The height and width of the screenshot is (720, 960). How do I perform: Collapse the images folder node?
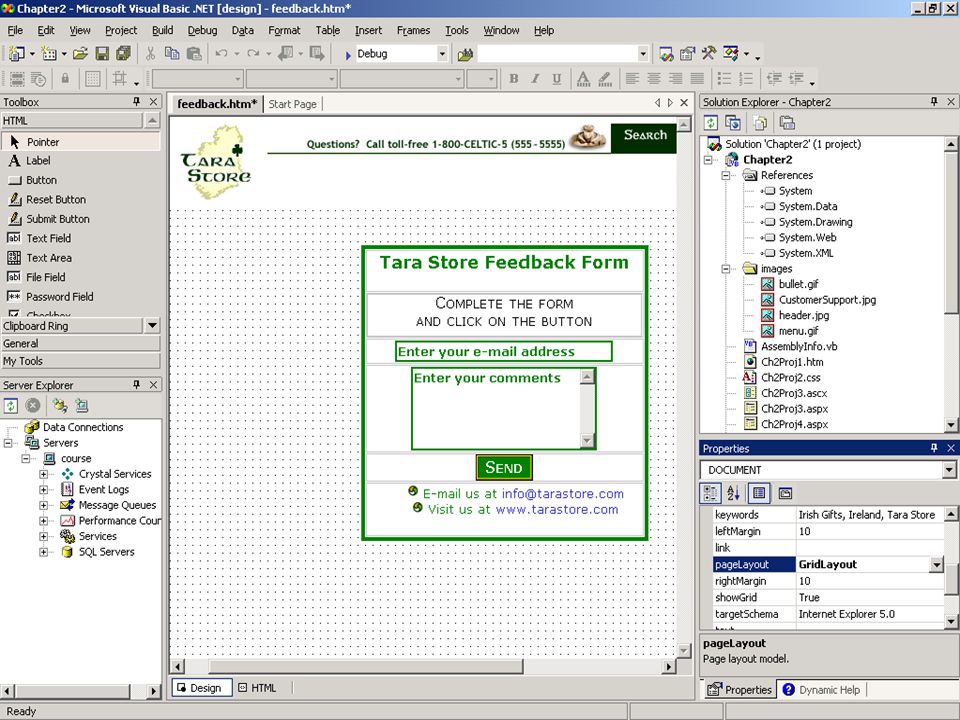(726, 269)
